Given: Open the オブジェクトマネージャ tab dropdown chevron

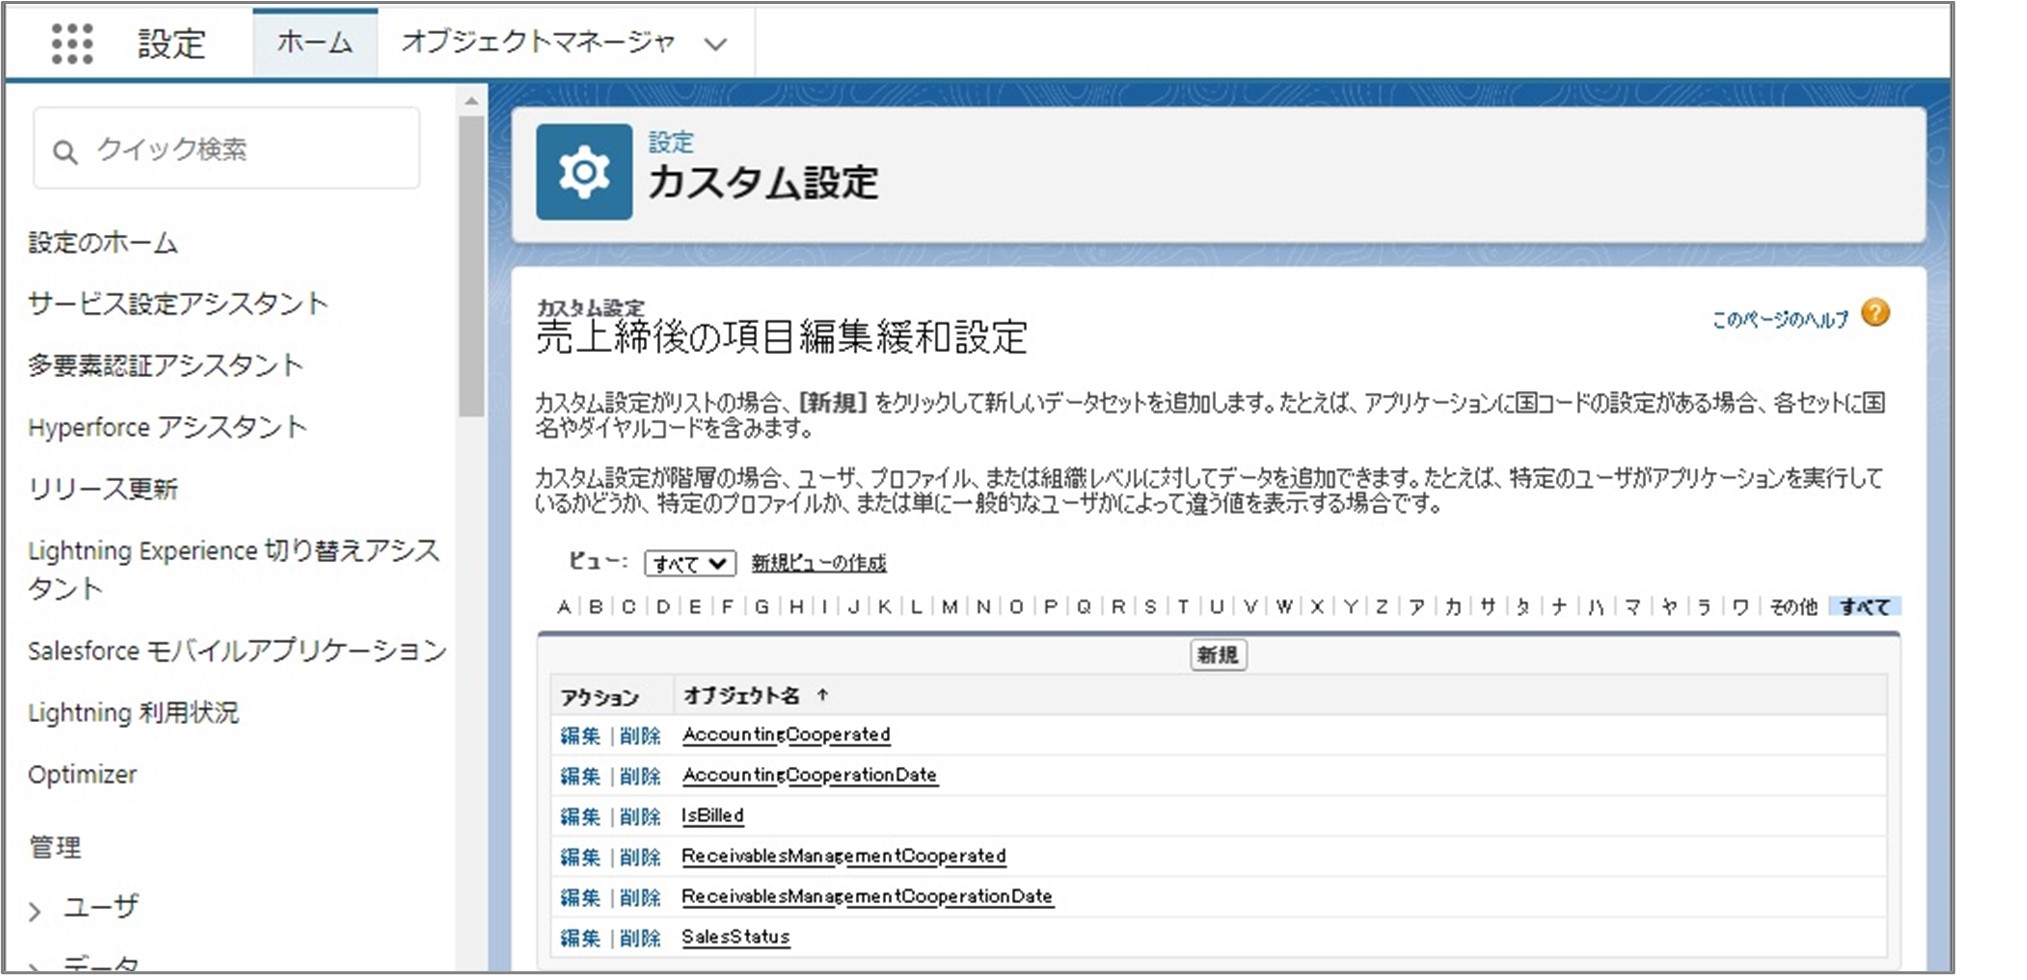Looking at the screenshot, I should click(715, 44).
